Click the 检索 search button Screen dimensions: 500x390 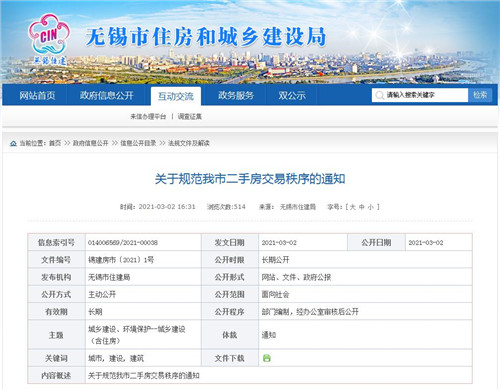coord(480,95)
